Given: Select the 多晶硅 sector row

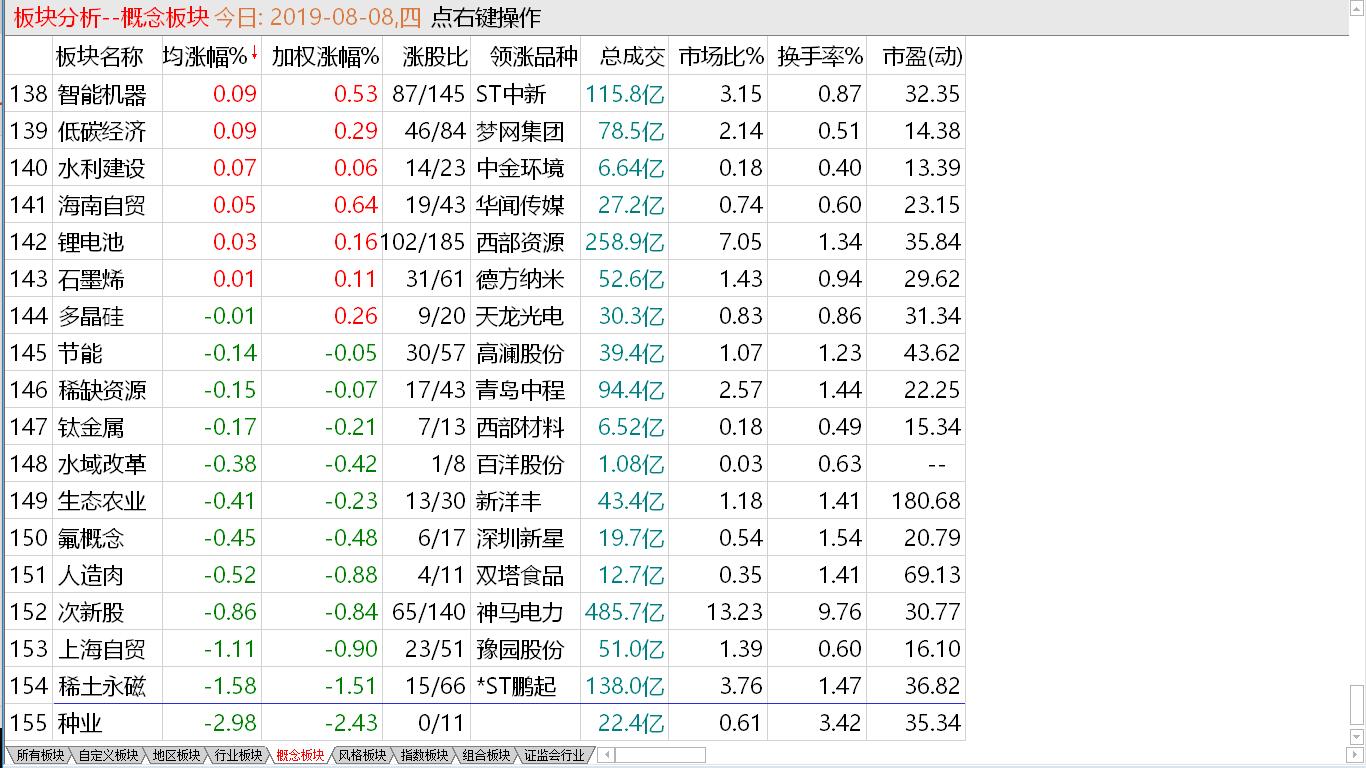Looking at the screenshot, I should (485, 316).
